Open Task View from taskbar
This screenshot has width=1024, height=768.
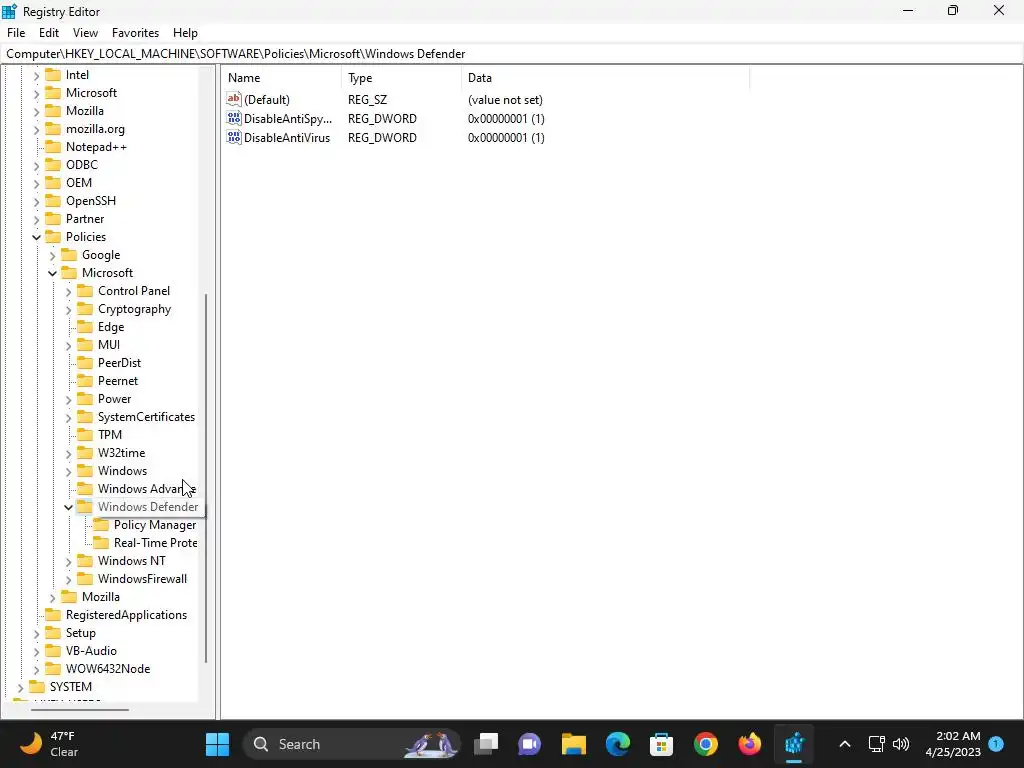pos(487,744)
